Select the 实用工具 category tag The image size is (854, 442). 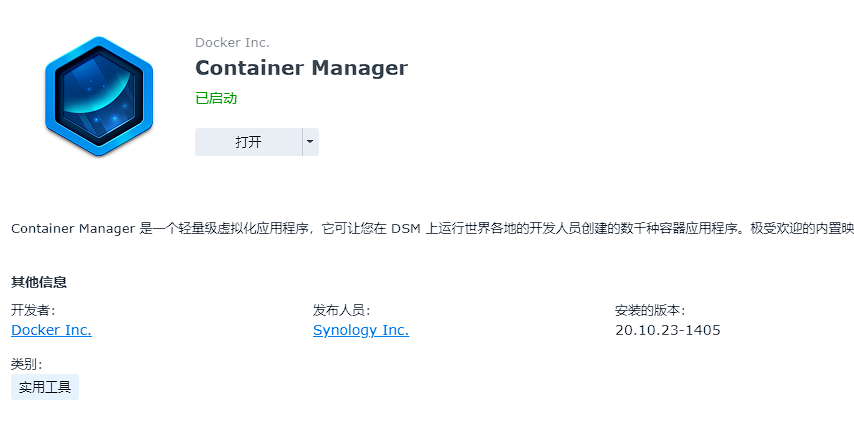[45, 387]
